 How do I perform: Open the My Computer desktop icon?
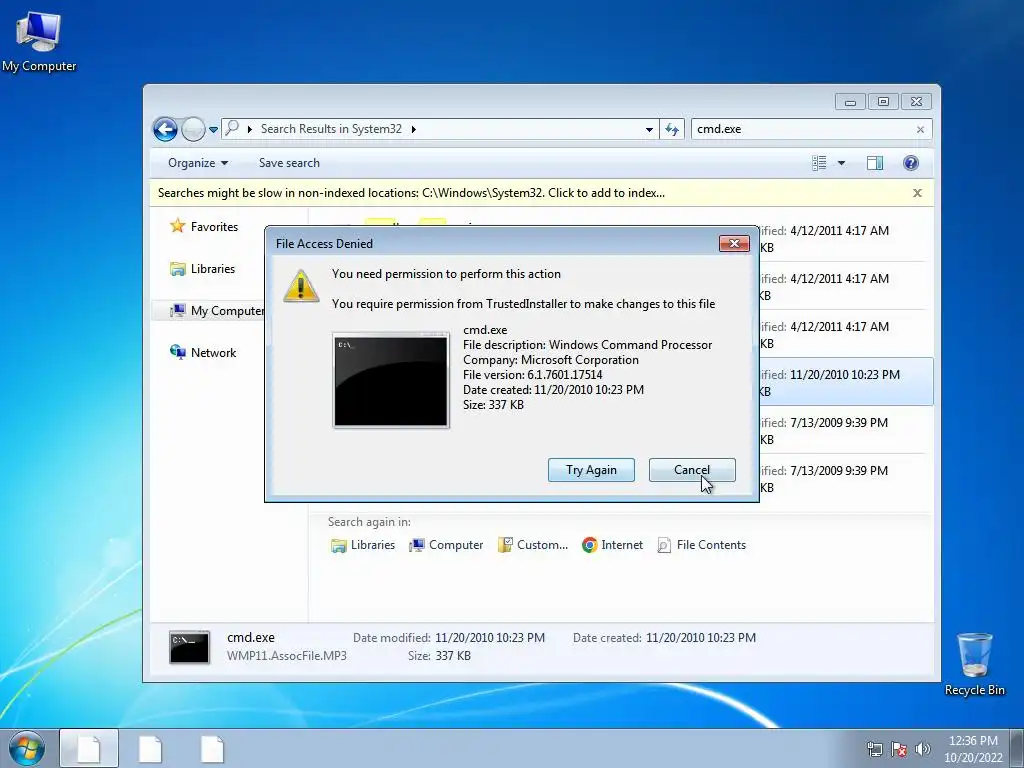pyautogui.click(x=39, y=41)
